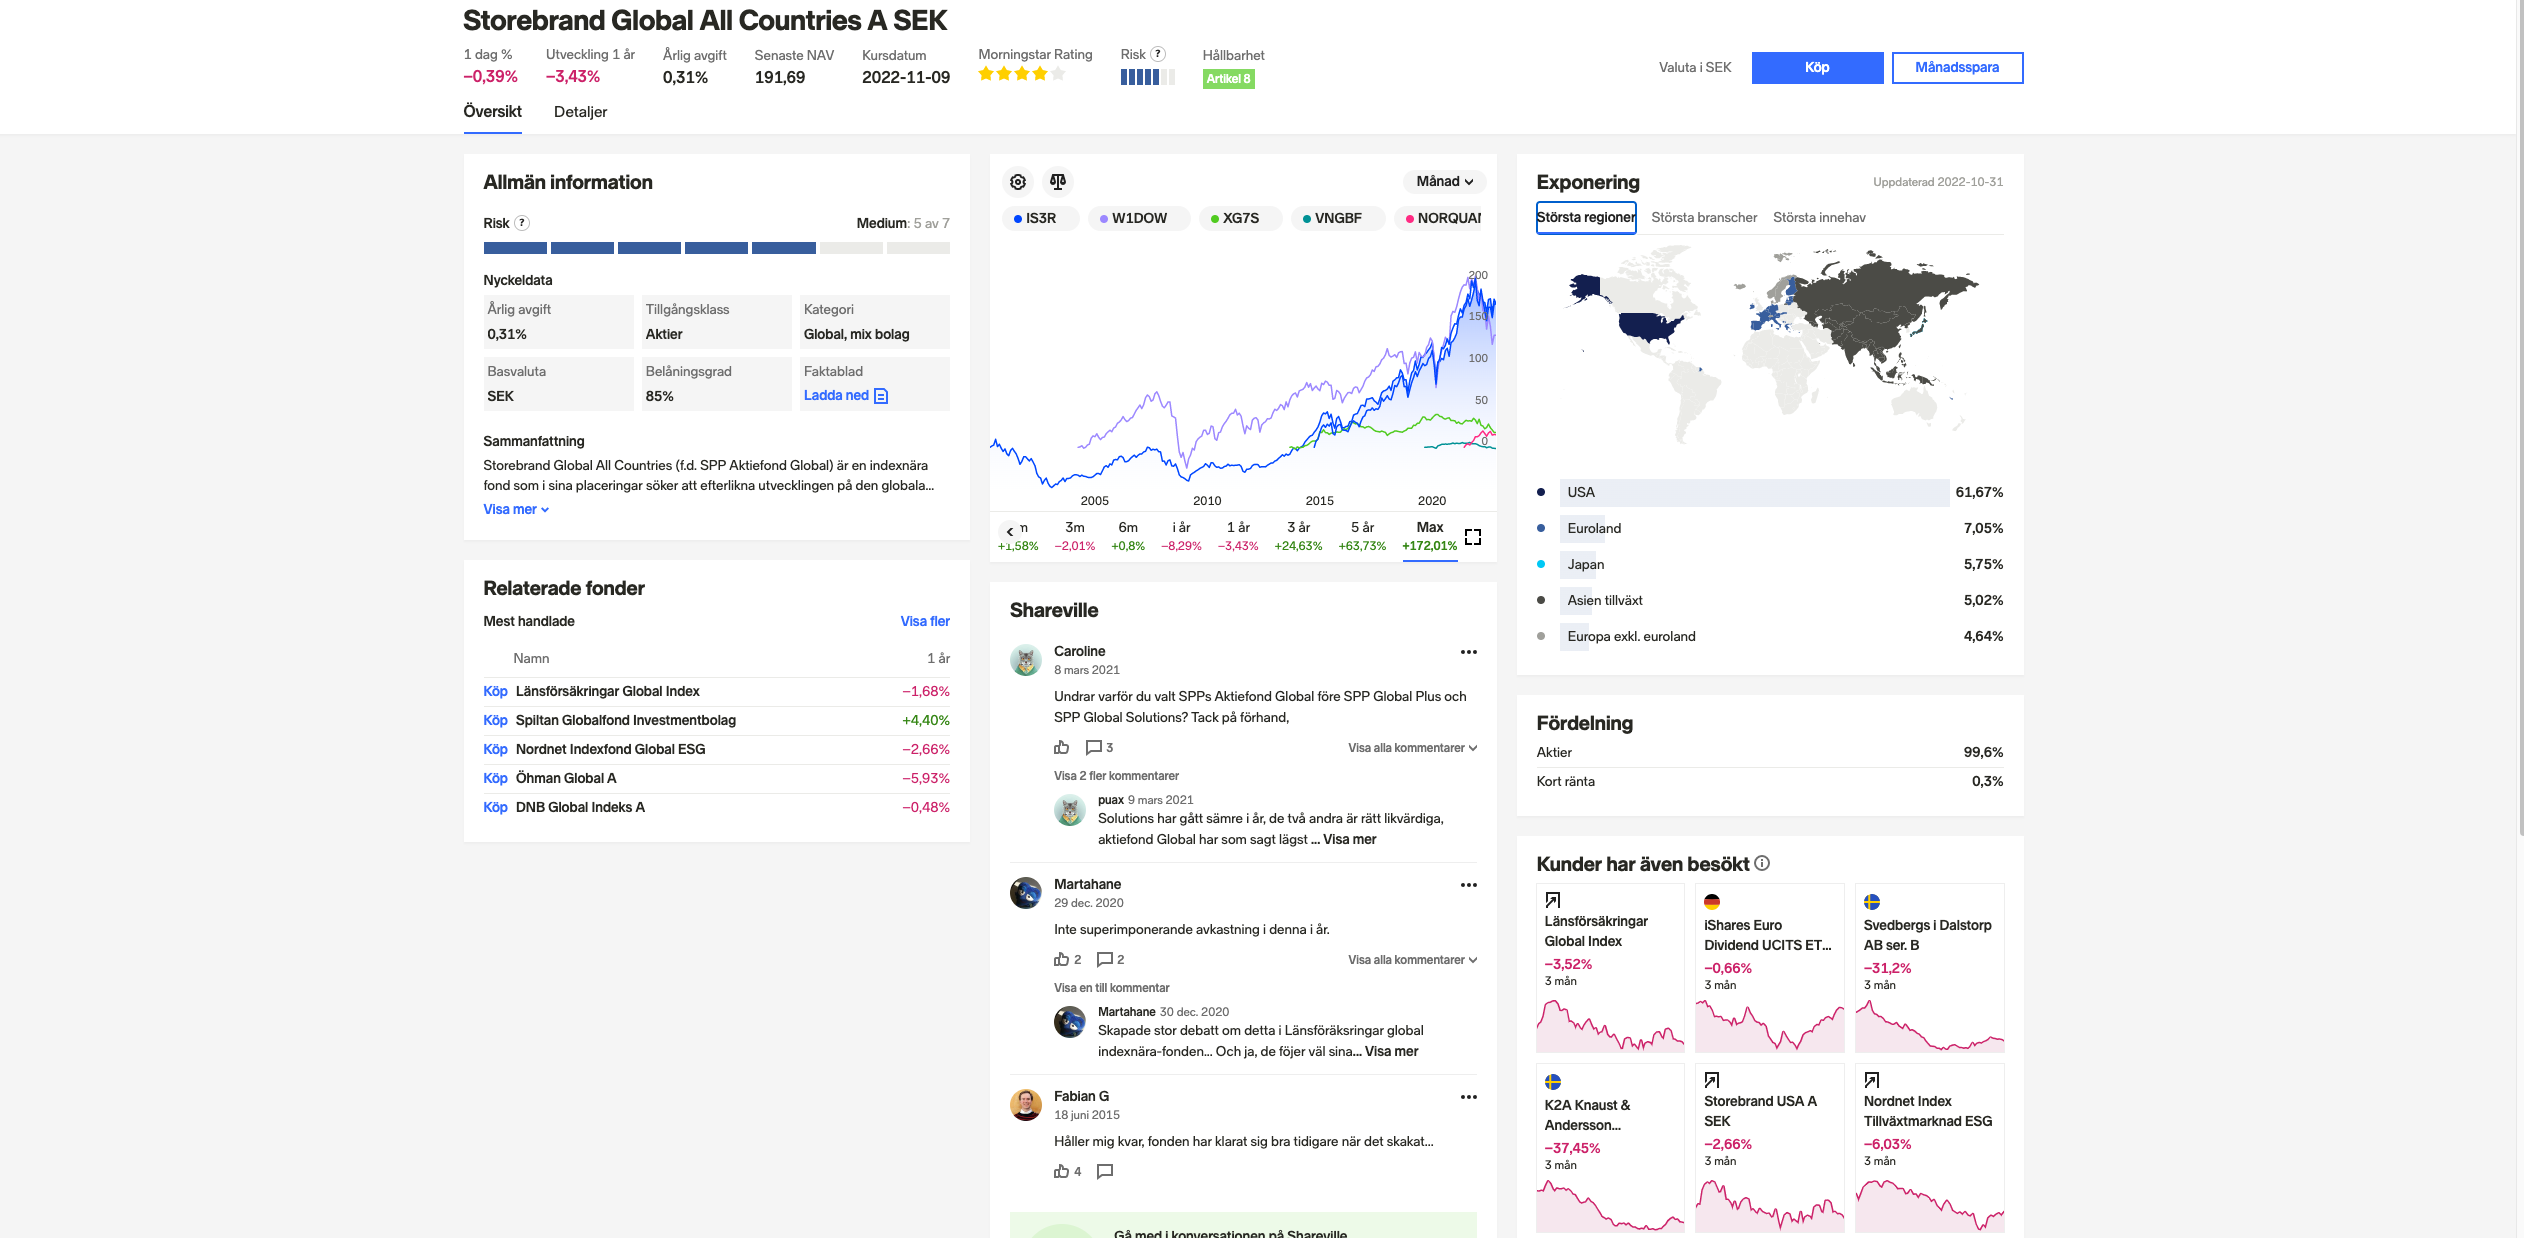Open Svedbergs i Dalstorp AB card
This screenshot has width=2524, height=1238.
pyautogui.click(x=1929, y=967)
